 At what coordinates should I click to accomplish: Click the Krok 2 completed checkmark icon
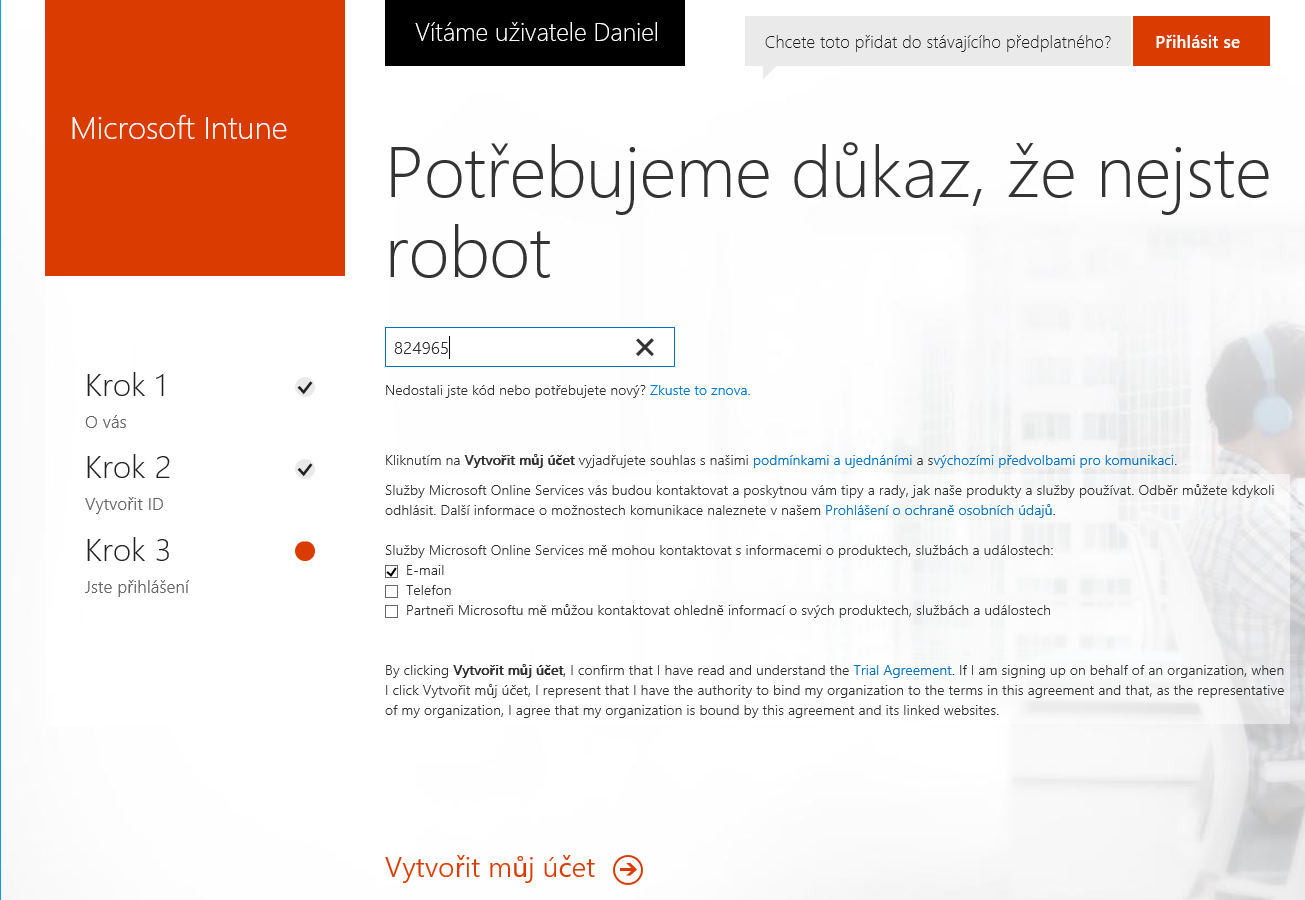pyautogui.click(x=305, y=469)
